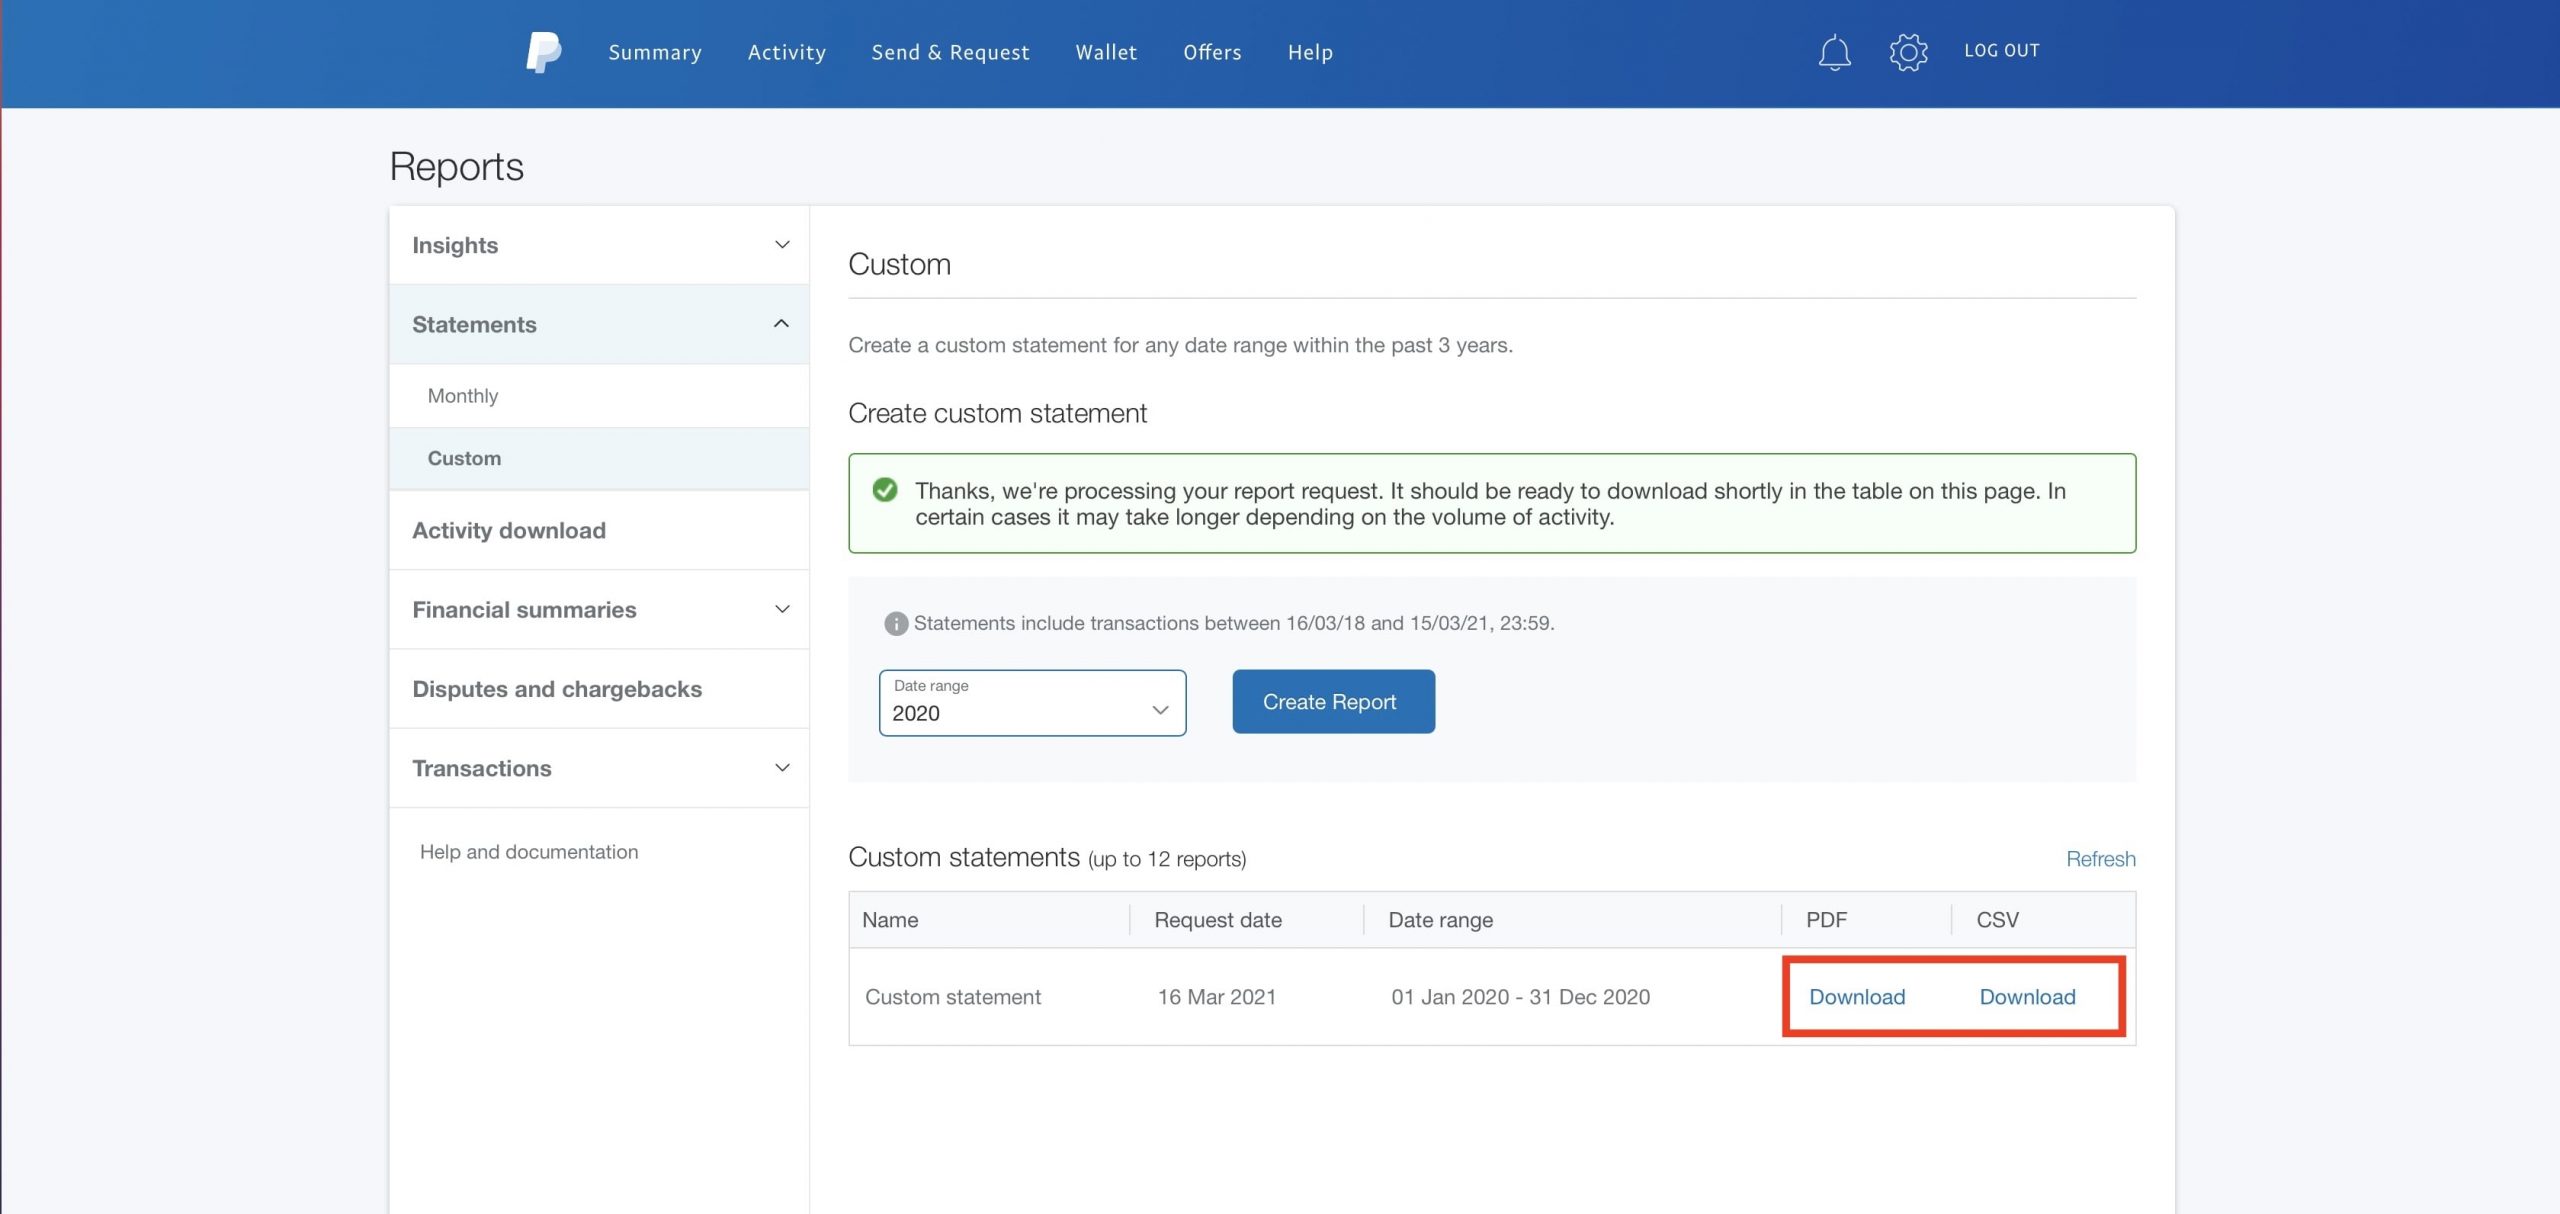Expand the Transactions section

(782, 768)
